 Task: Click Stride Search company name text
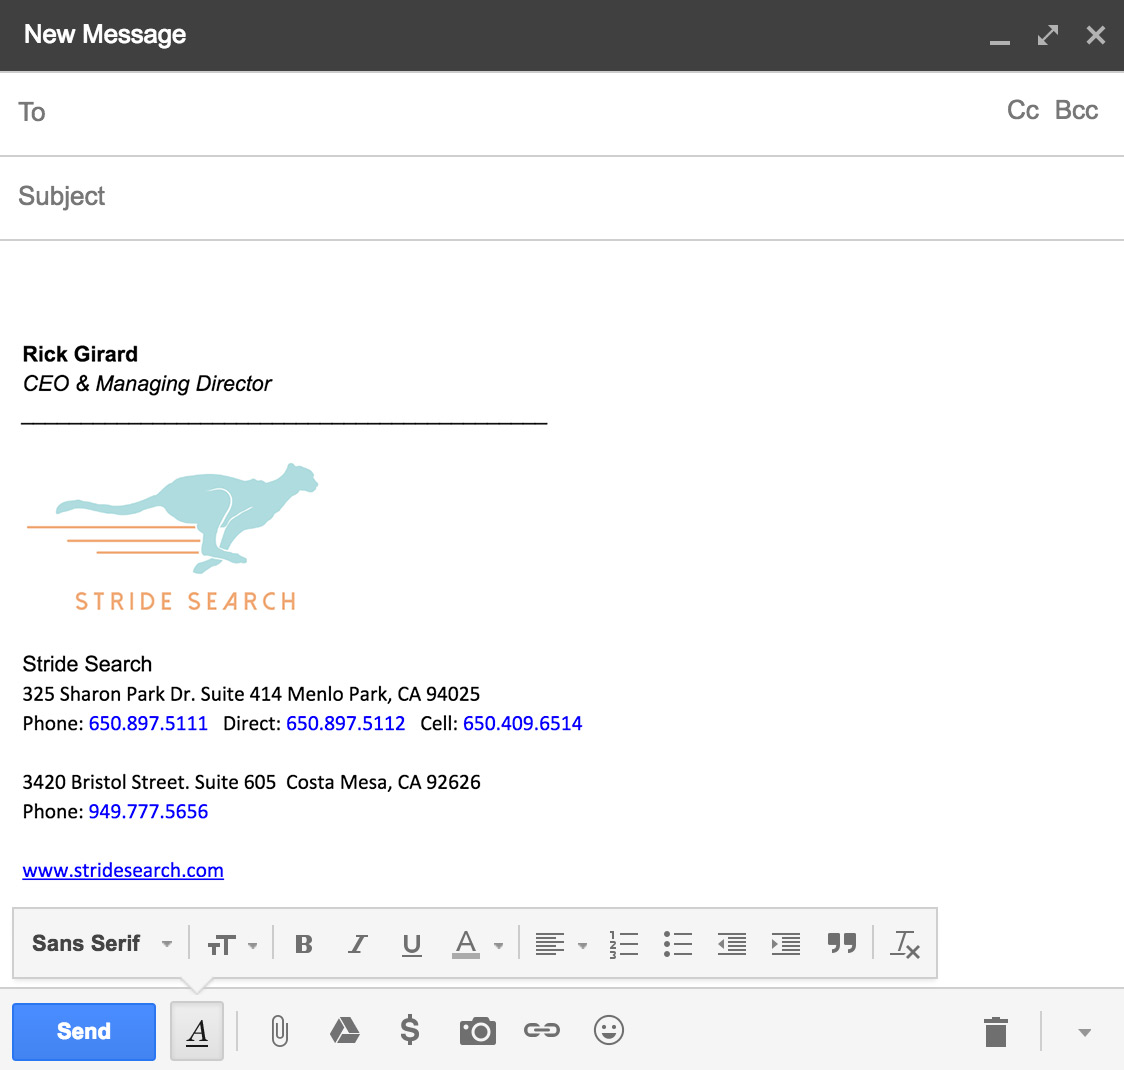point(87,664)
